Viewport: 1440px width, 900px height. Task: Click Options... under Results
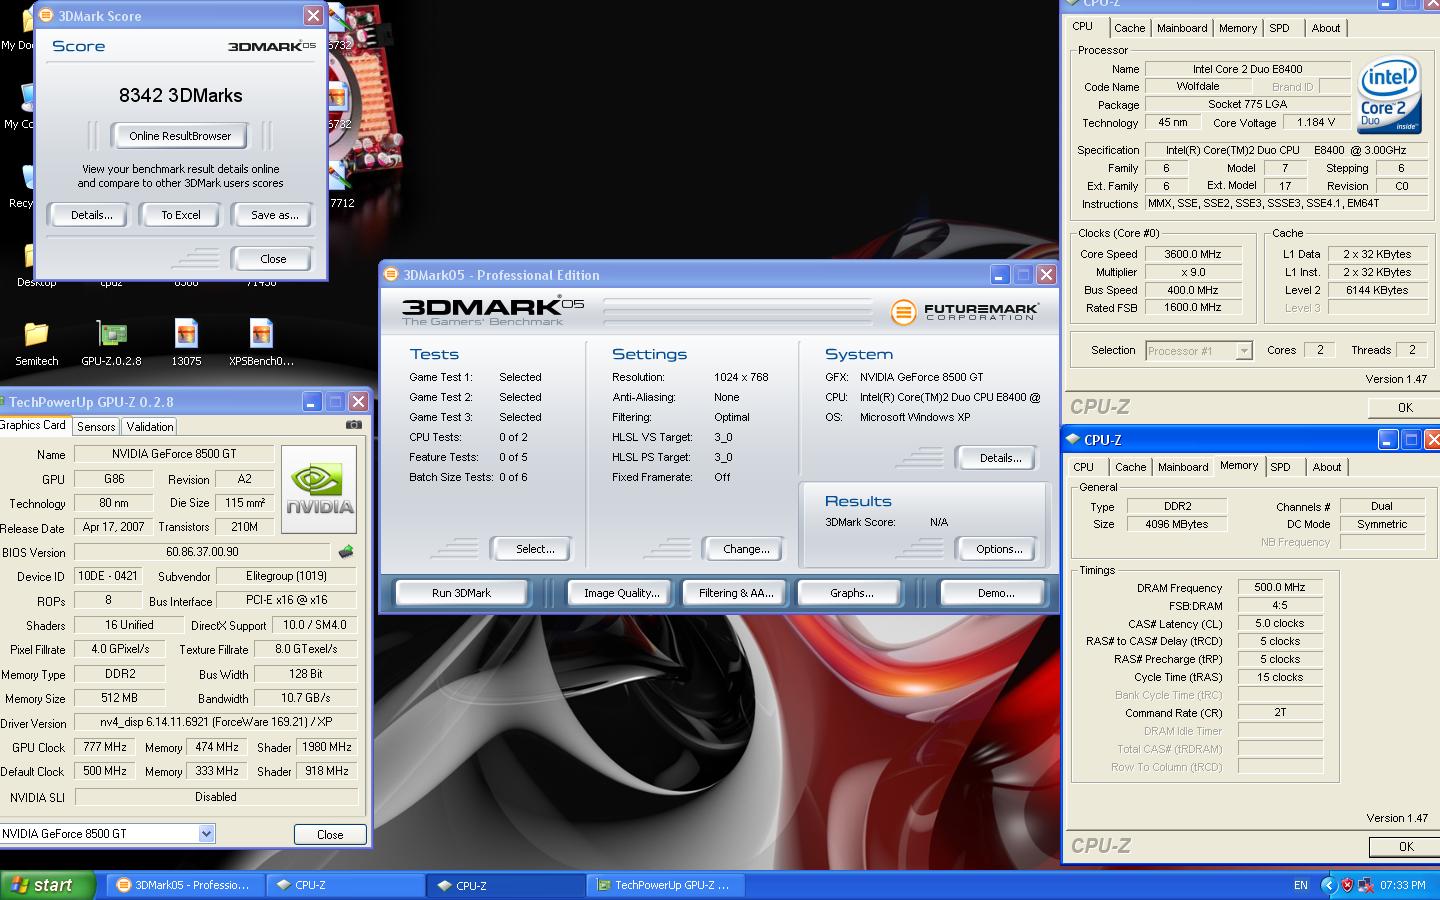[999, 549]
